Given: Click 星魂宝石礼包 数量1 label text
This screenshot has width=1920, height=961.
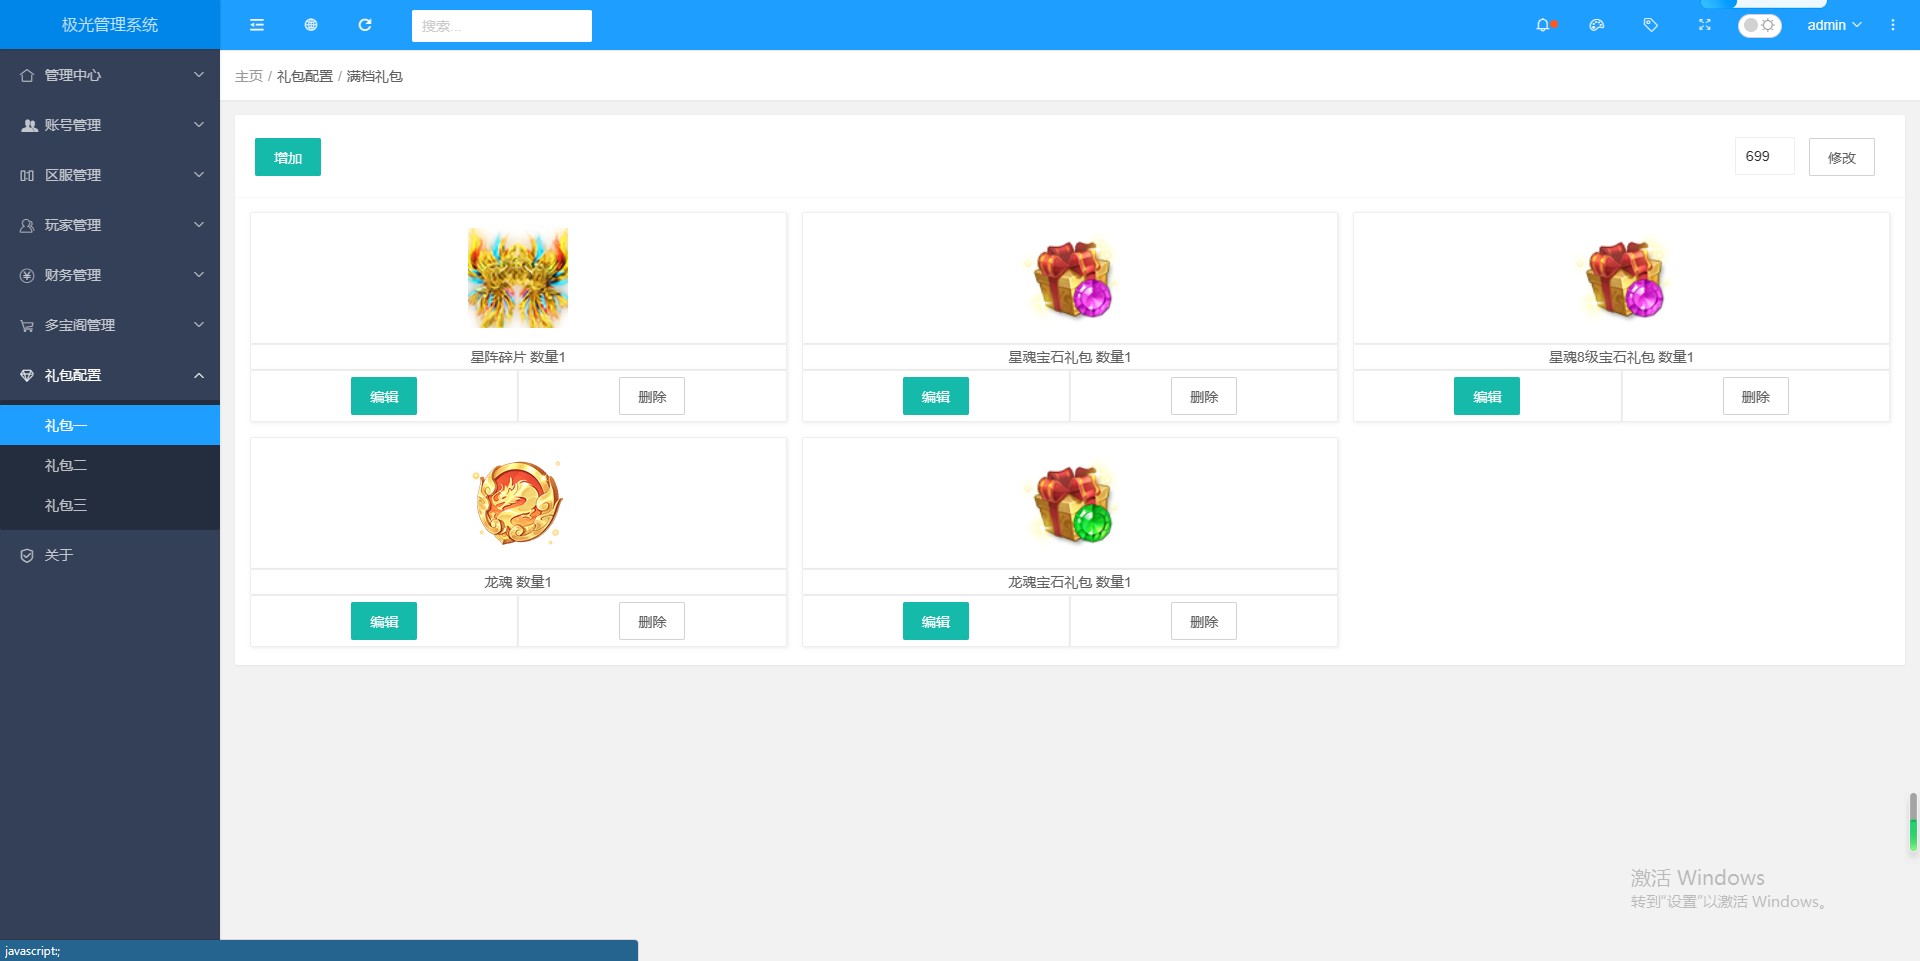Looking at the screenshot, I should point(1070,357).
